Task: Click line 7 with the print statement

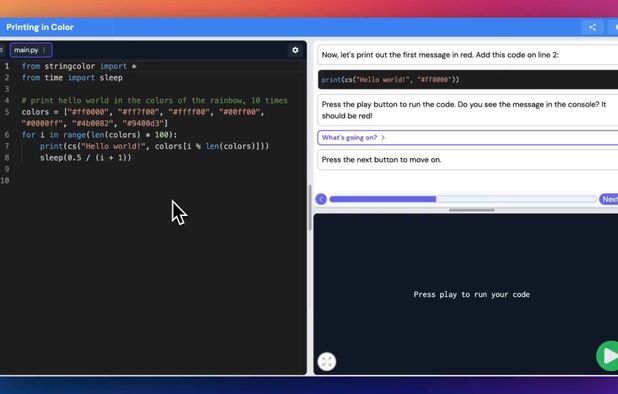Action: pos(153,146)
